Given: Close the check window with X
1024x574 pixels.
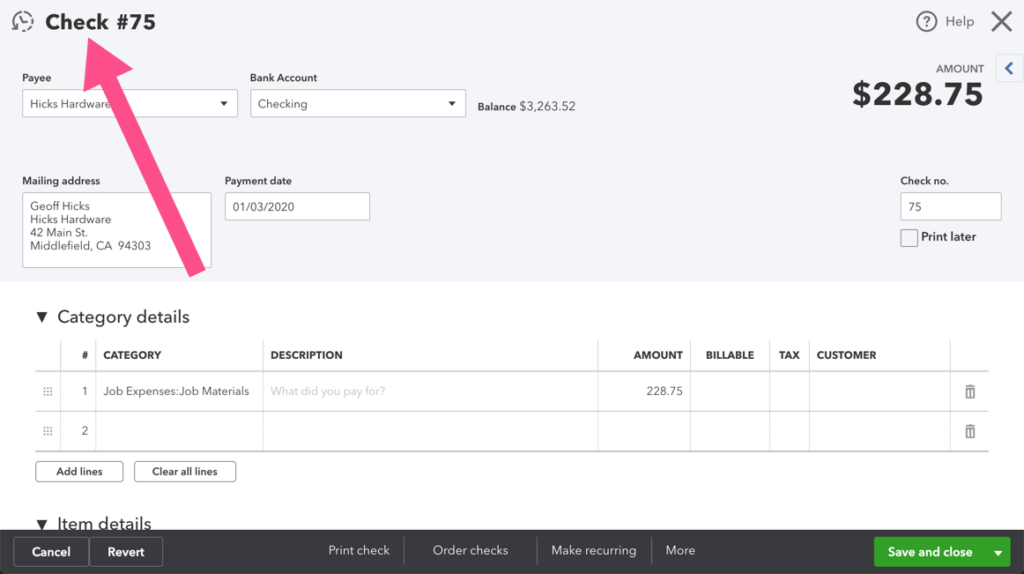Looking at the screenshot, I should [x=1001, y=22].
